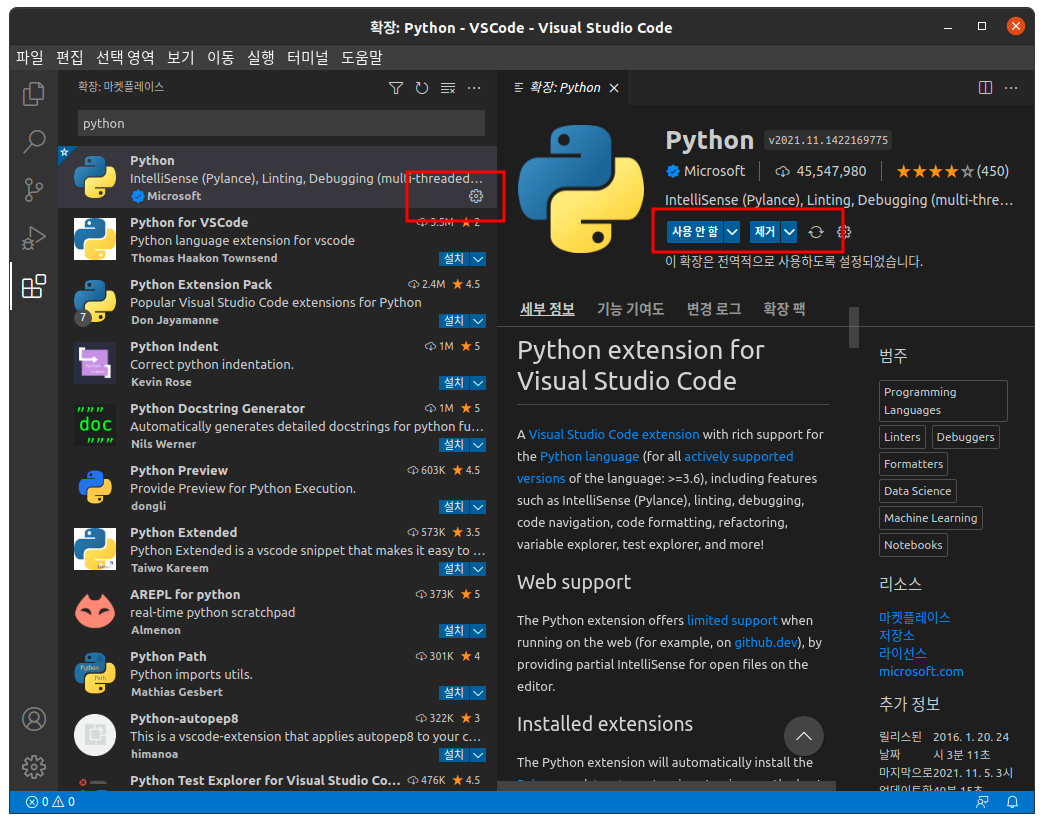Open editor more actions ellipsis
This screenshot has width=1044, height=823.
click(x=1011, y=88)
